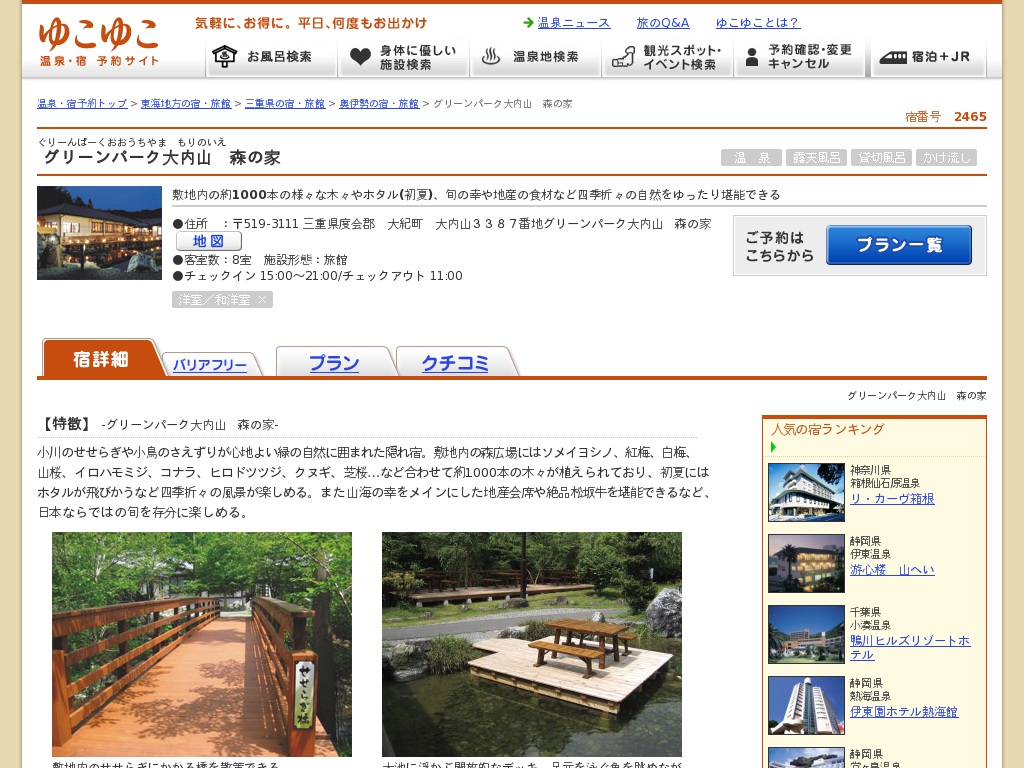Click the bath house icon for お風呂検索
This screenshot has width=1024, height=768.
coord(224,57)
